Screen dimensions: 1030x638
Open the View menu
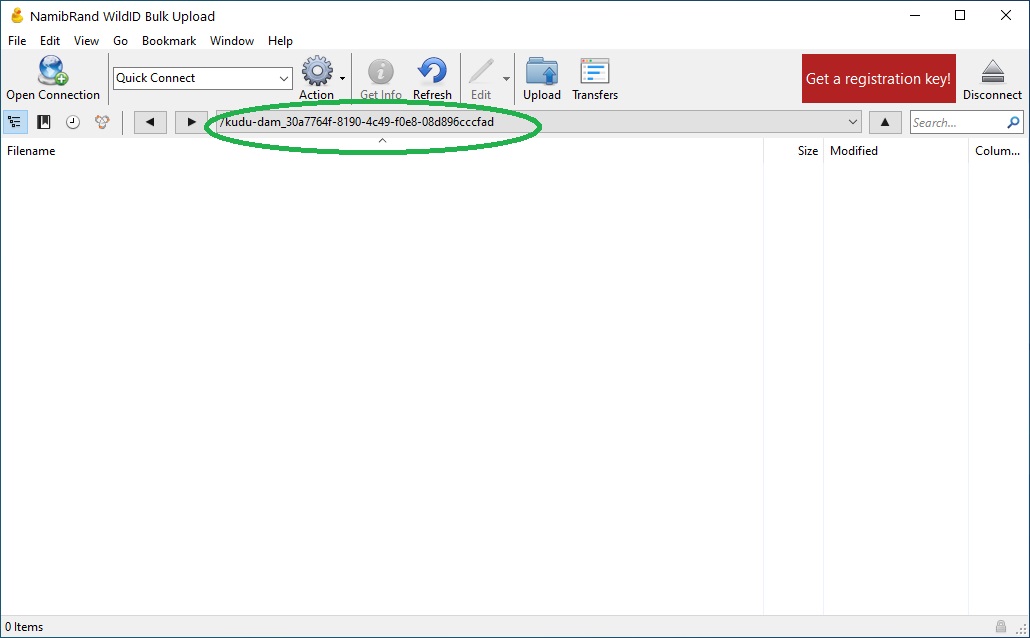point(86,41)
